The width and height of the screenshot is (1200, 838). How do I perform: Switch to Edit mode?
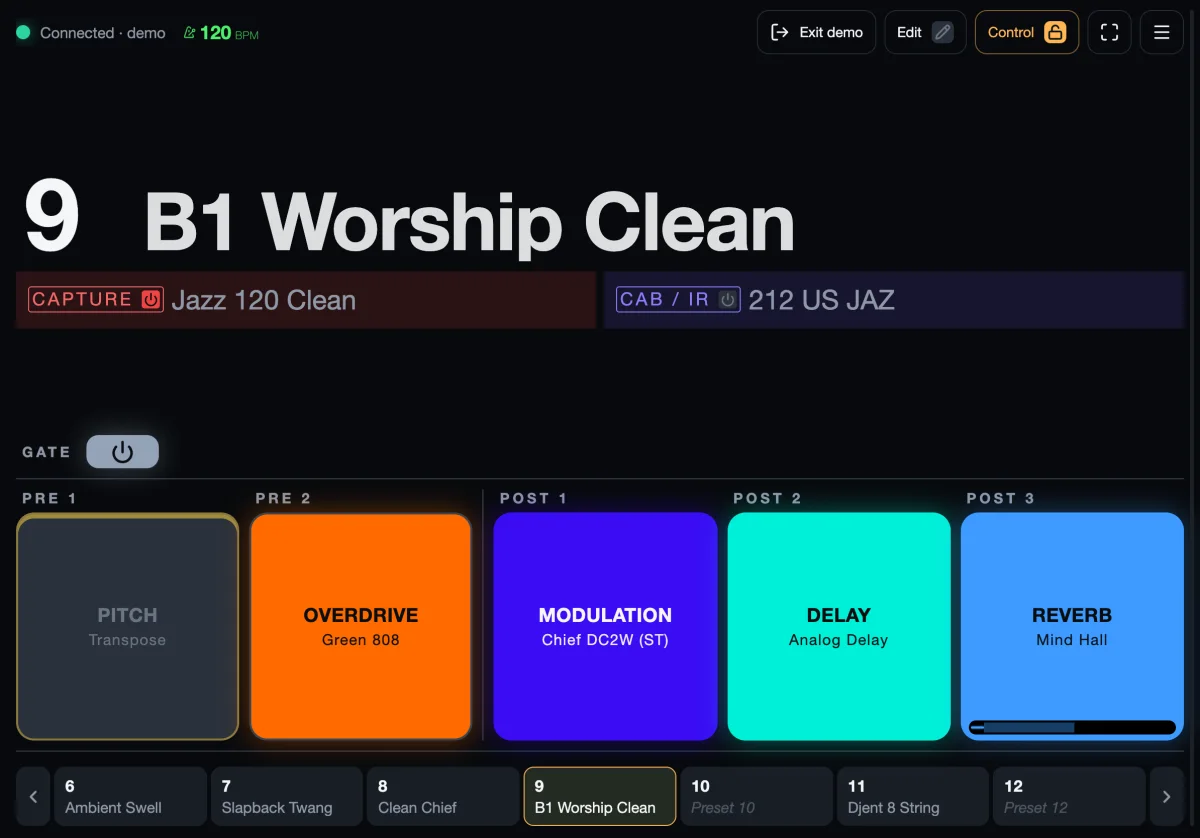pos(925,32)
